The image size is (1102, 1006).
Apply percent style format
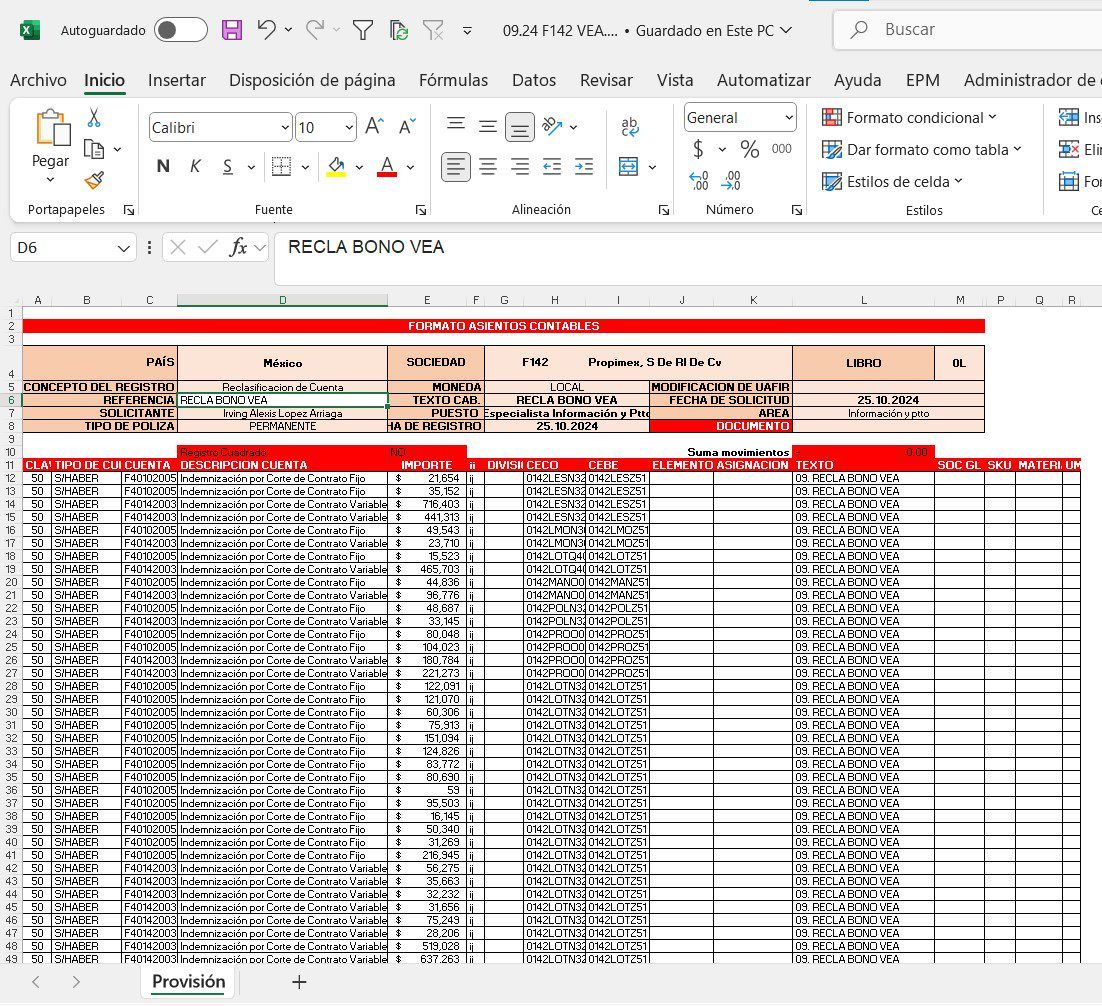pyautogui.click(x=749, y=150)
